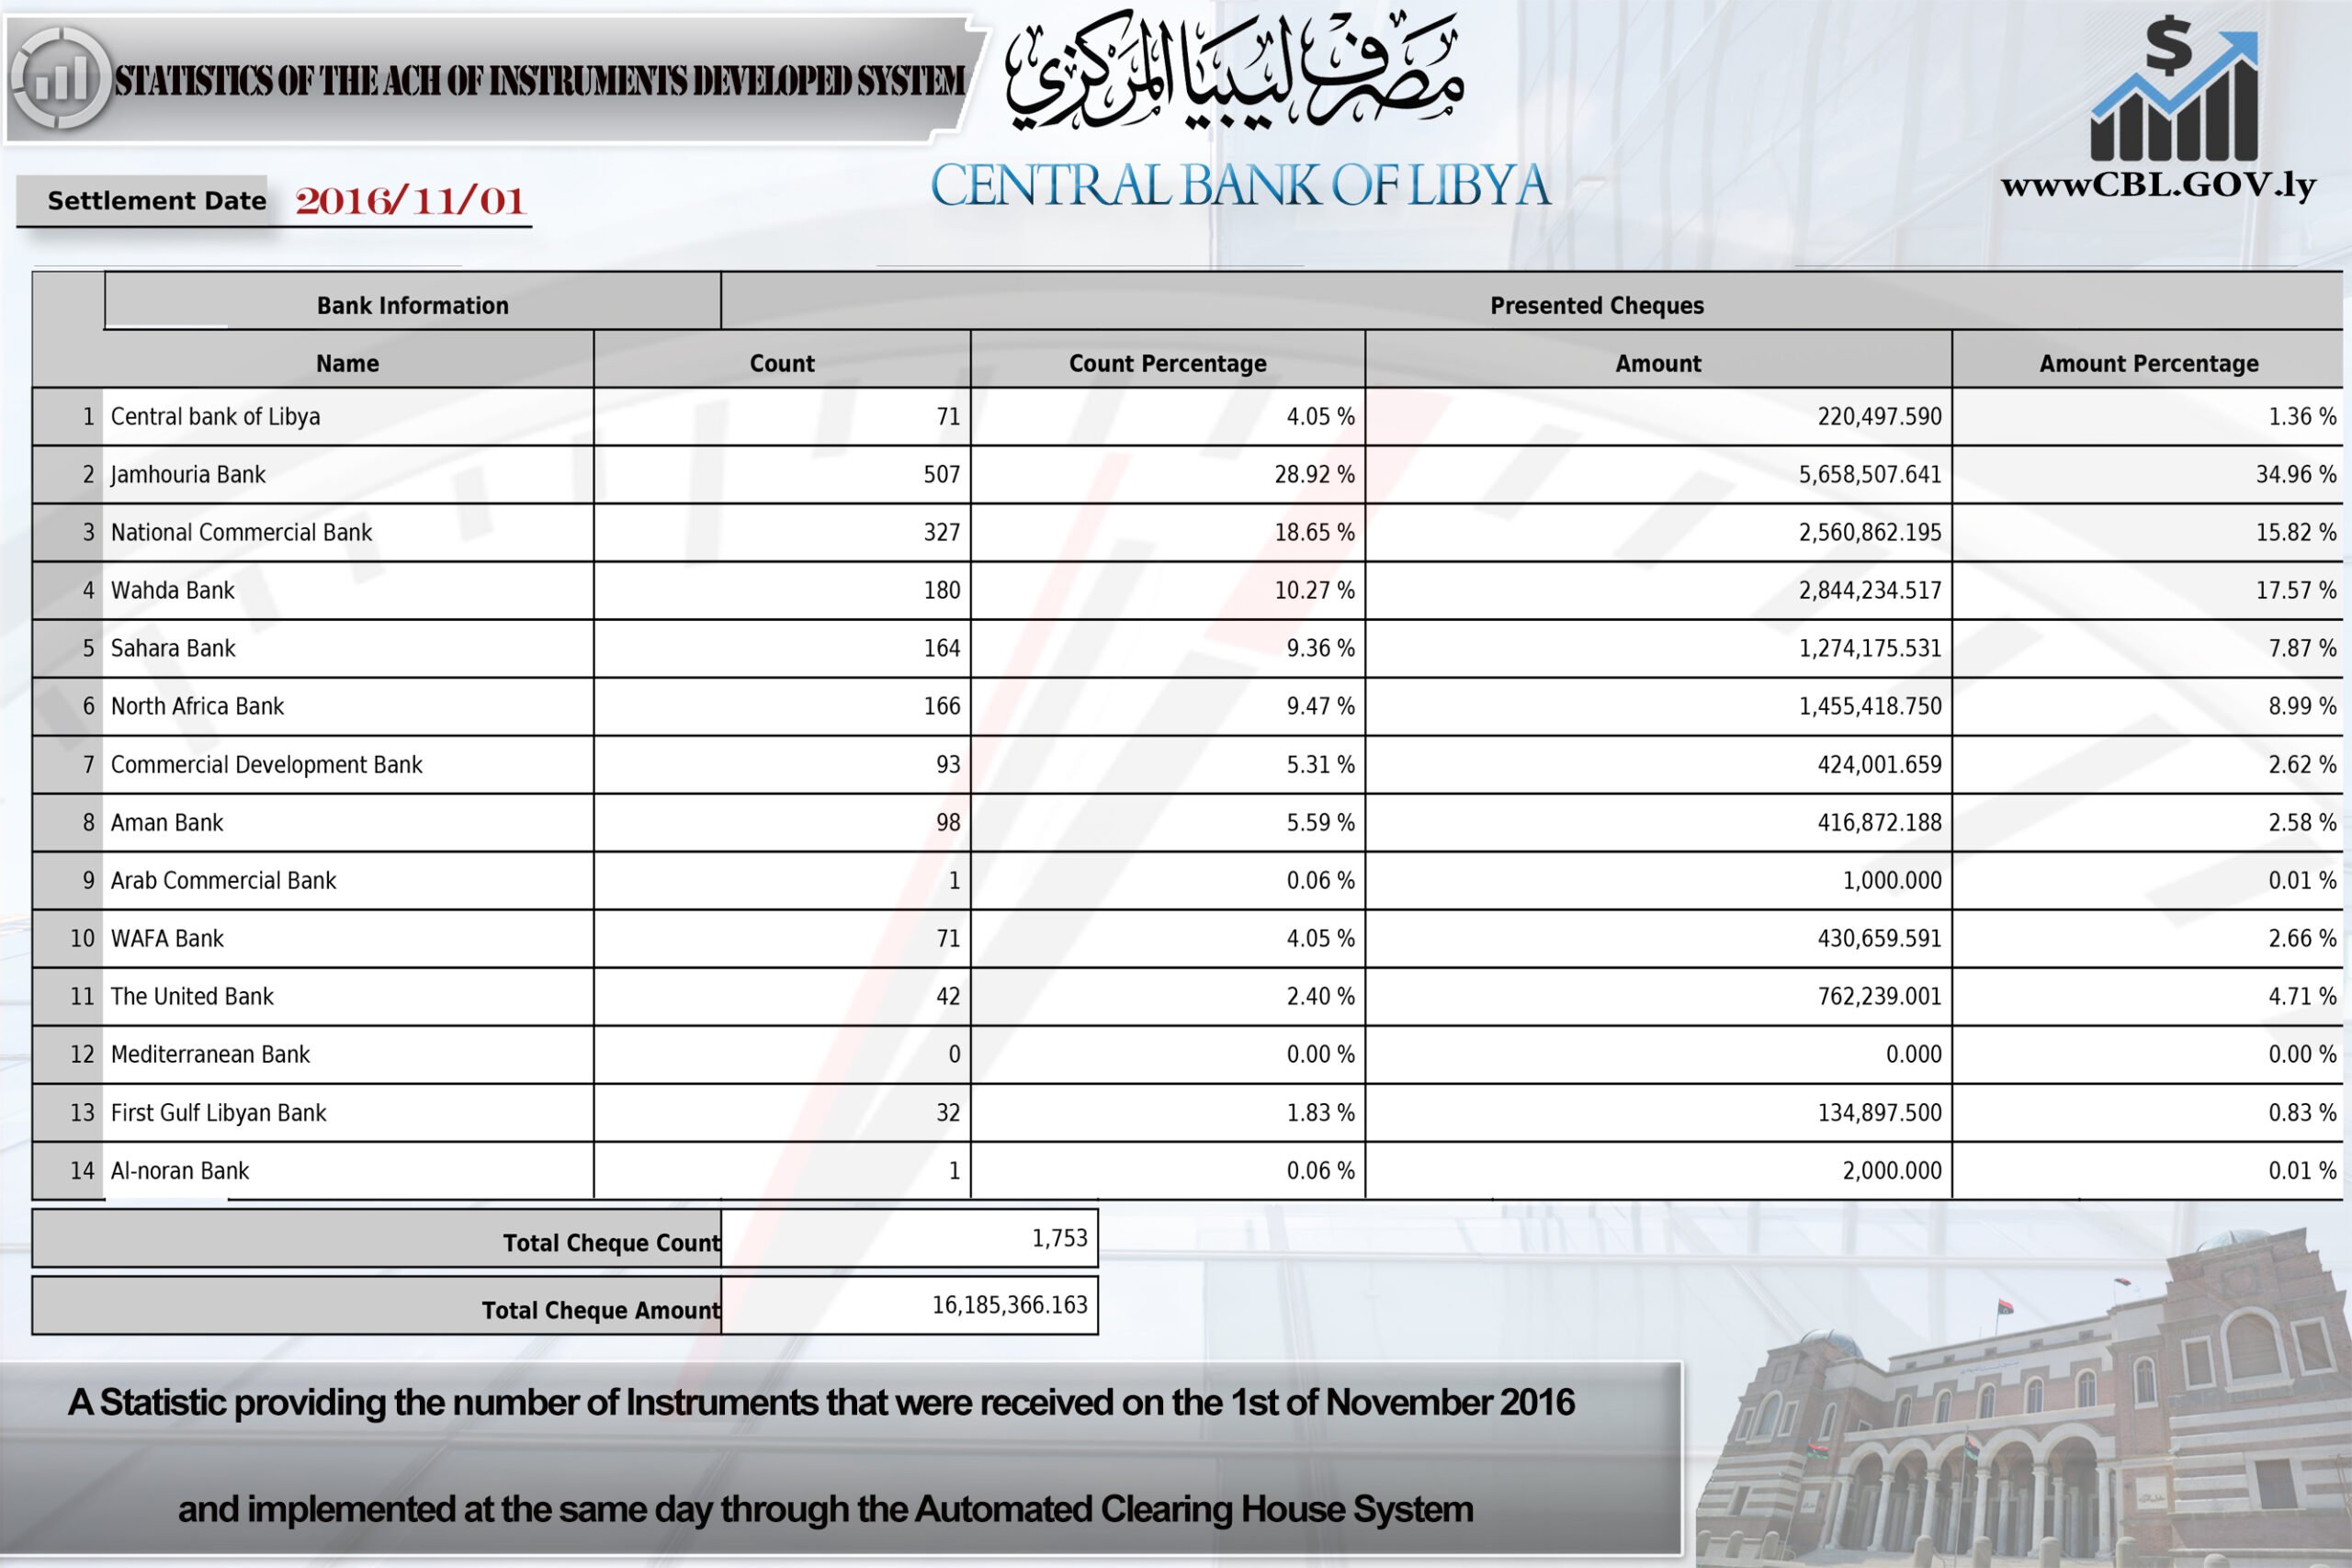This screenshot has width=2352, height=1568.
Task: Select the settlement date 2016/11/01
Action: pyautogui.click(x=411, y=201)
